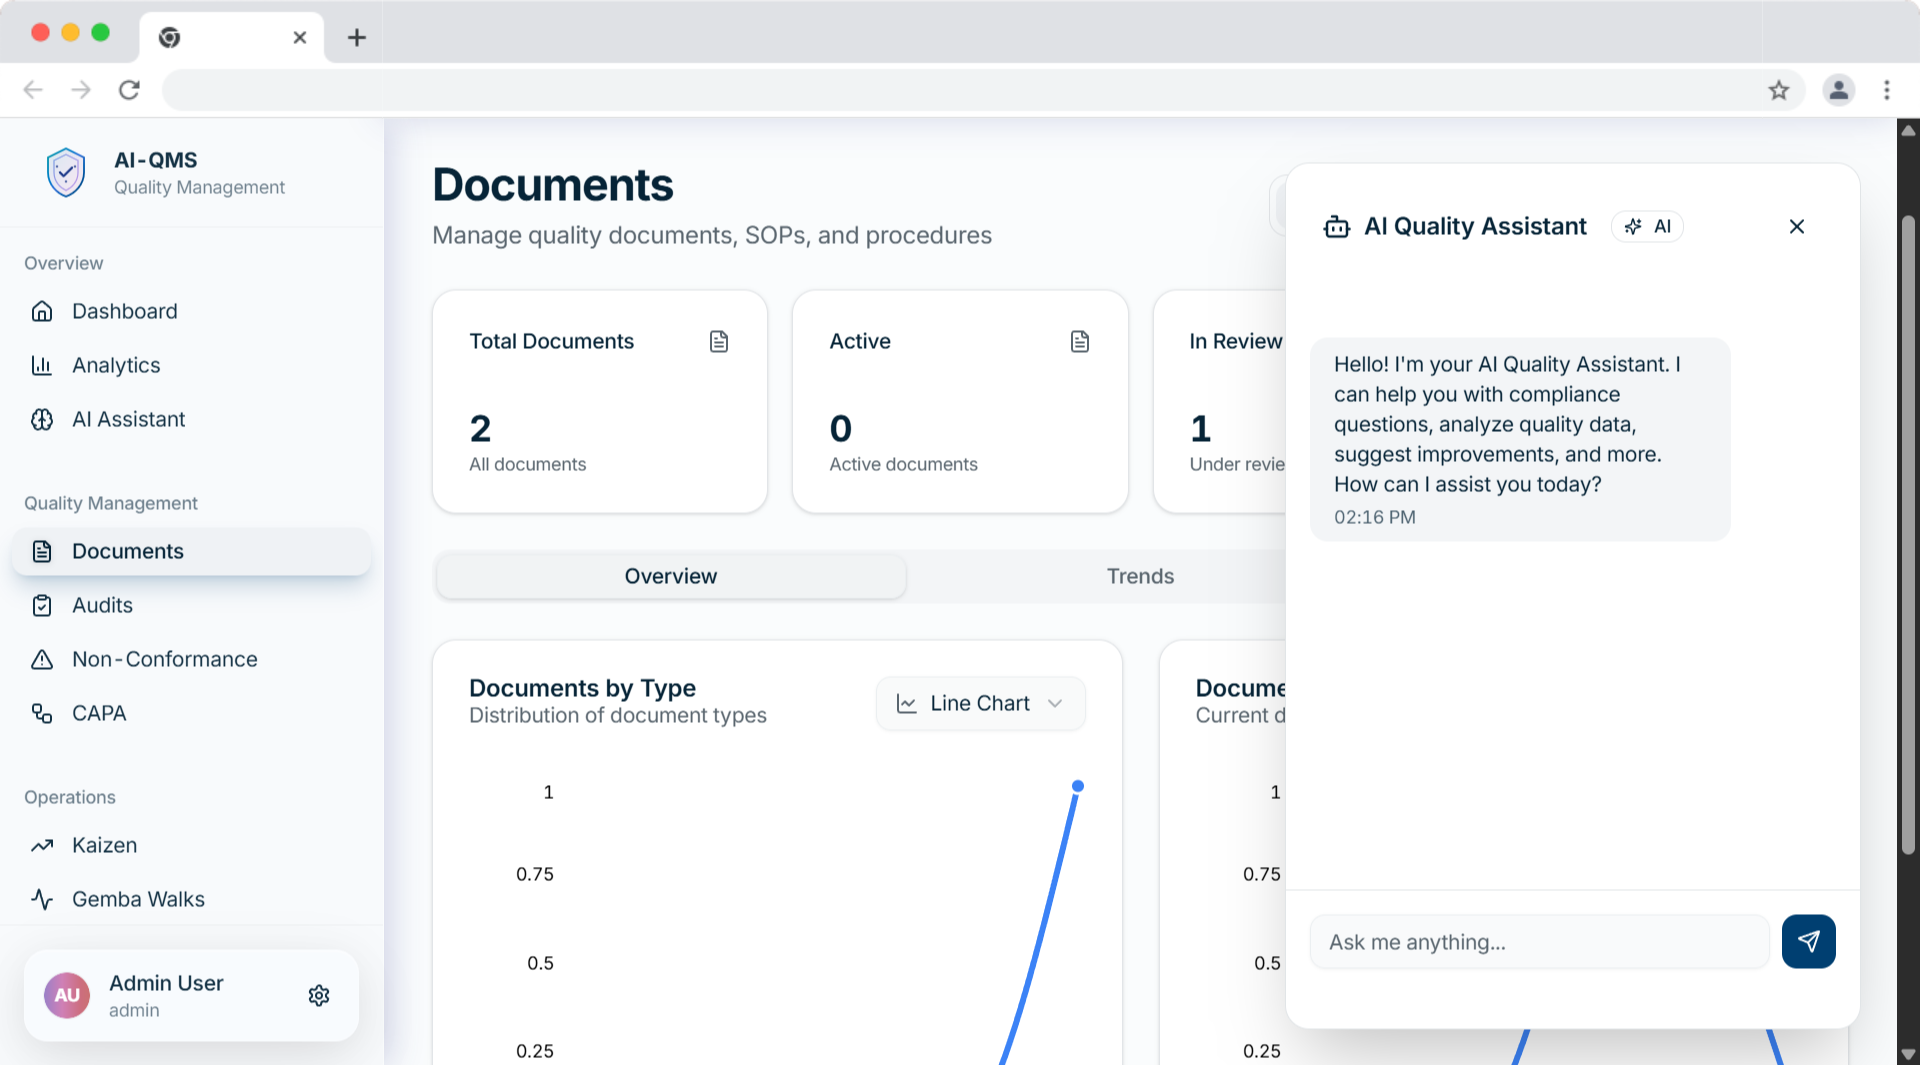Click the Kaizen trending arrow icon
This screenshot has height=1065, width=1920.
[x=42, y=845]
